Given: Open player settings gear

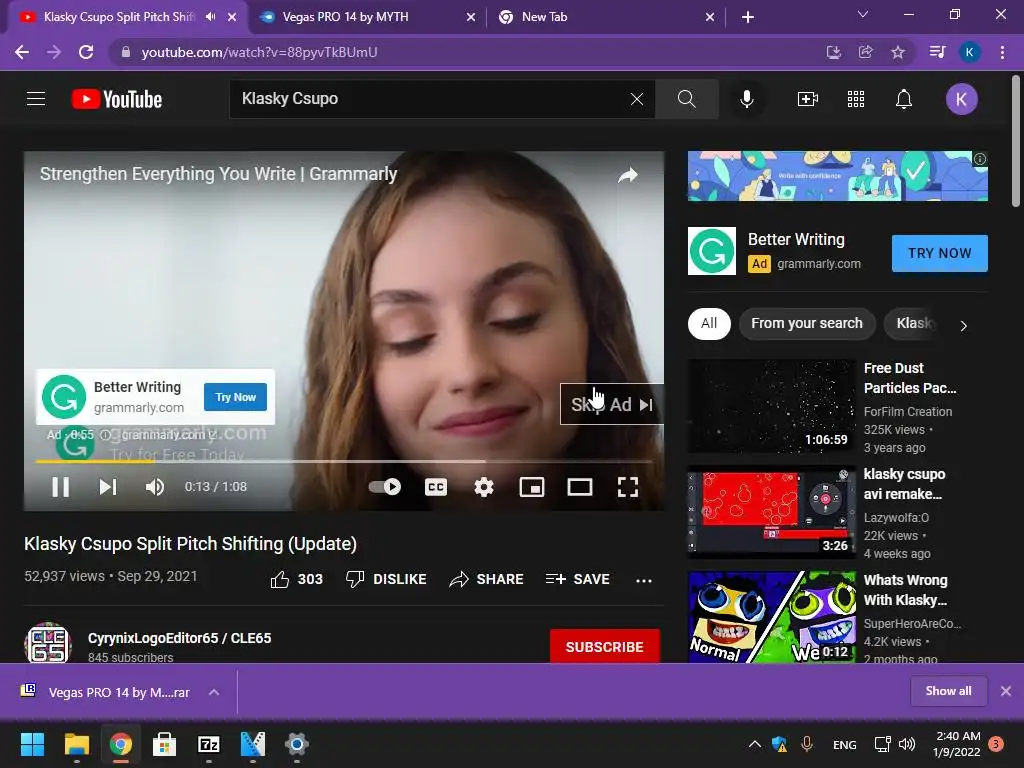Looking at the screenshot, I should [x=484, y=487].
